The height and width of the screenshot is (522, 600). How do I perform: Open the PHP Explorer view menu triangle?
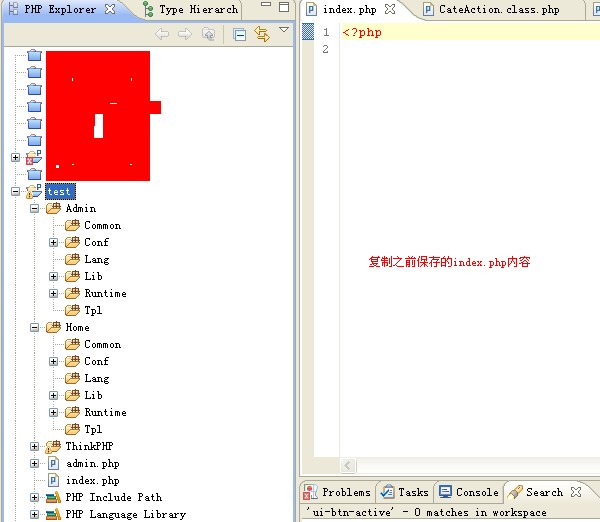coord(284,29)
